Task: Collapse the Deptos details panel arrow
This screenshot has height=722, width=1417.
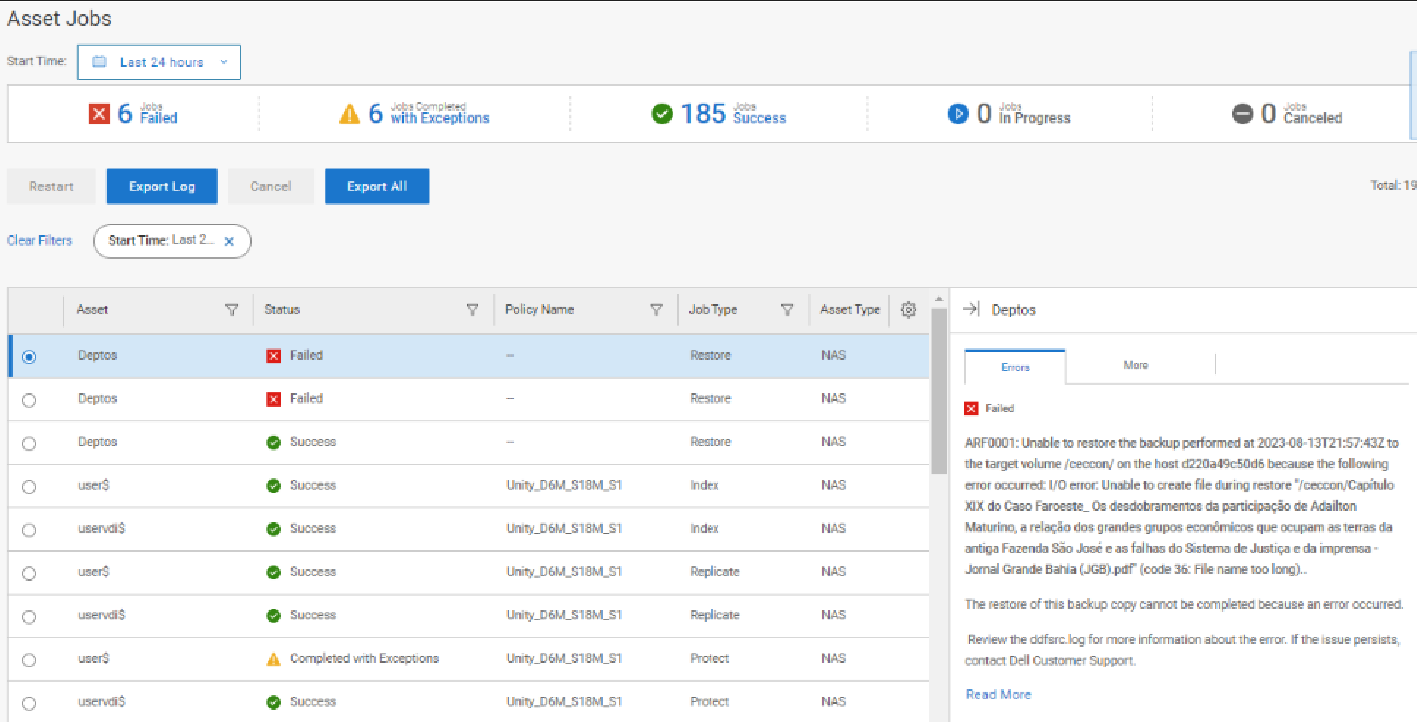Action: [x=970, y=310]
